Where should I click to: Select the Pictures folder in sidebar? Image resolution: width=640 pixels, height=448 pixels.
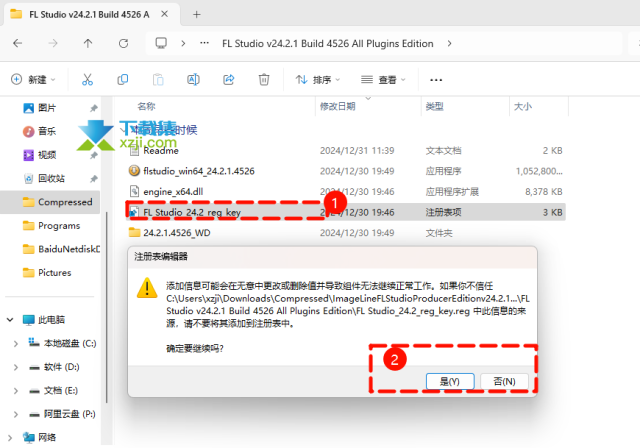(x=47, y=273)
